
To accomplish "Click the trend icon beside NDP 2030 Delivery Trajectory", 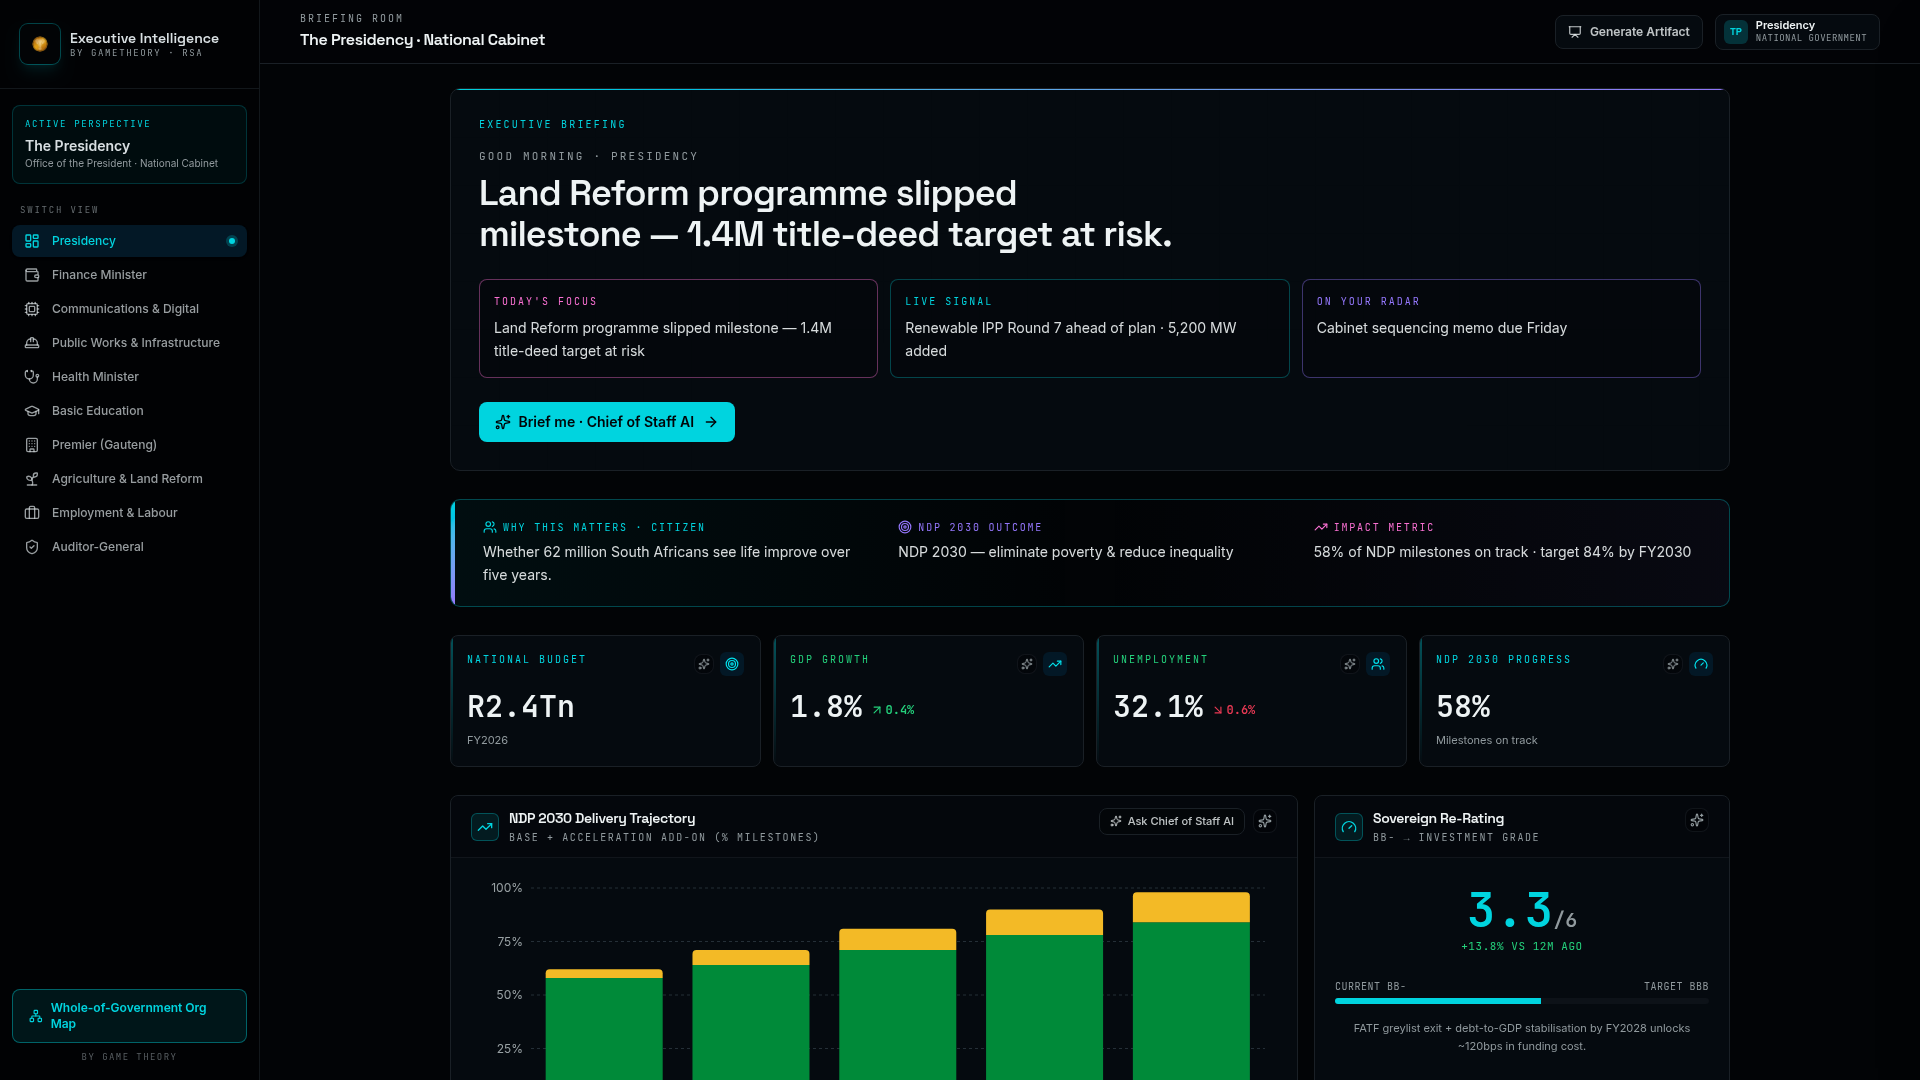I will [x=485, y=827].
